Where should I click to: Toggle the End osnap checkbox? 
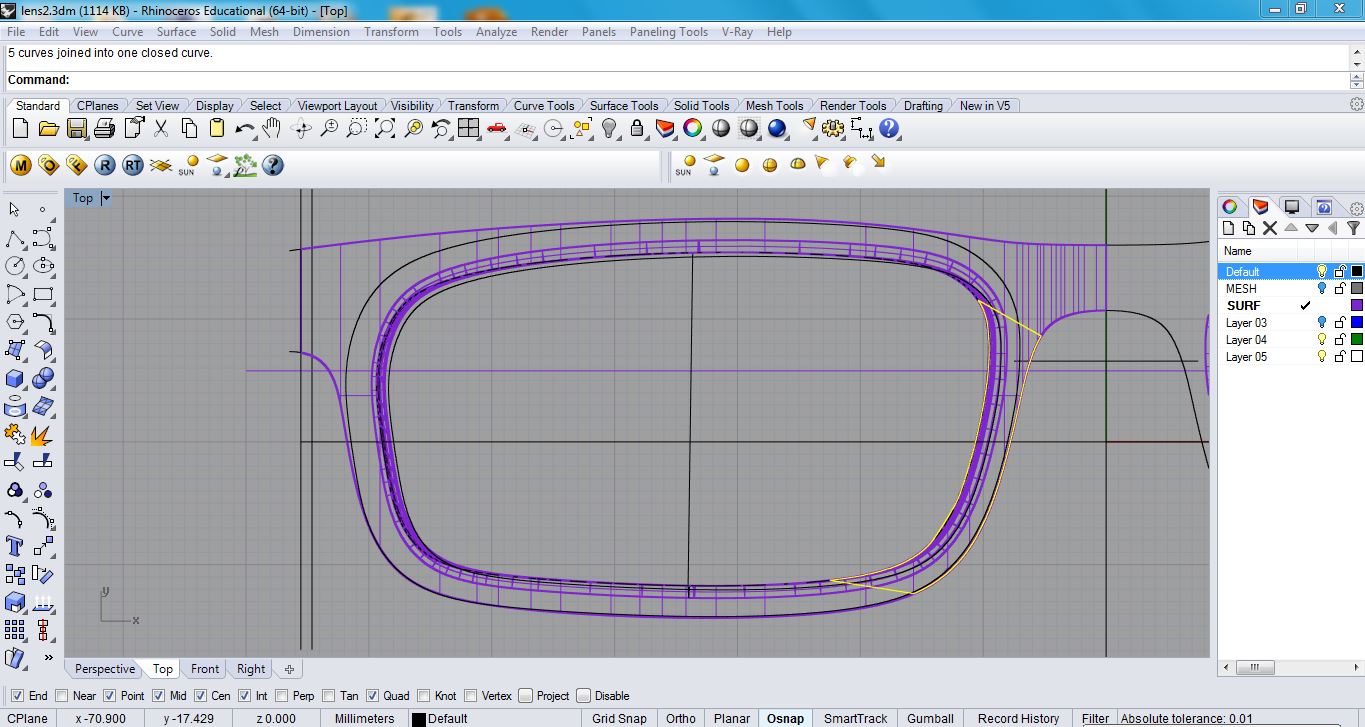point(18,696)
